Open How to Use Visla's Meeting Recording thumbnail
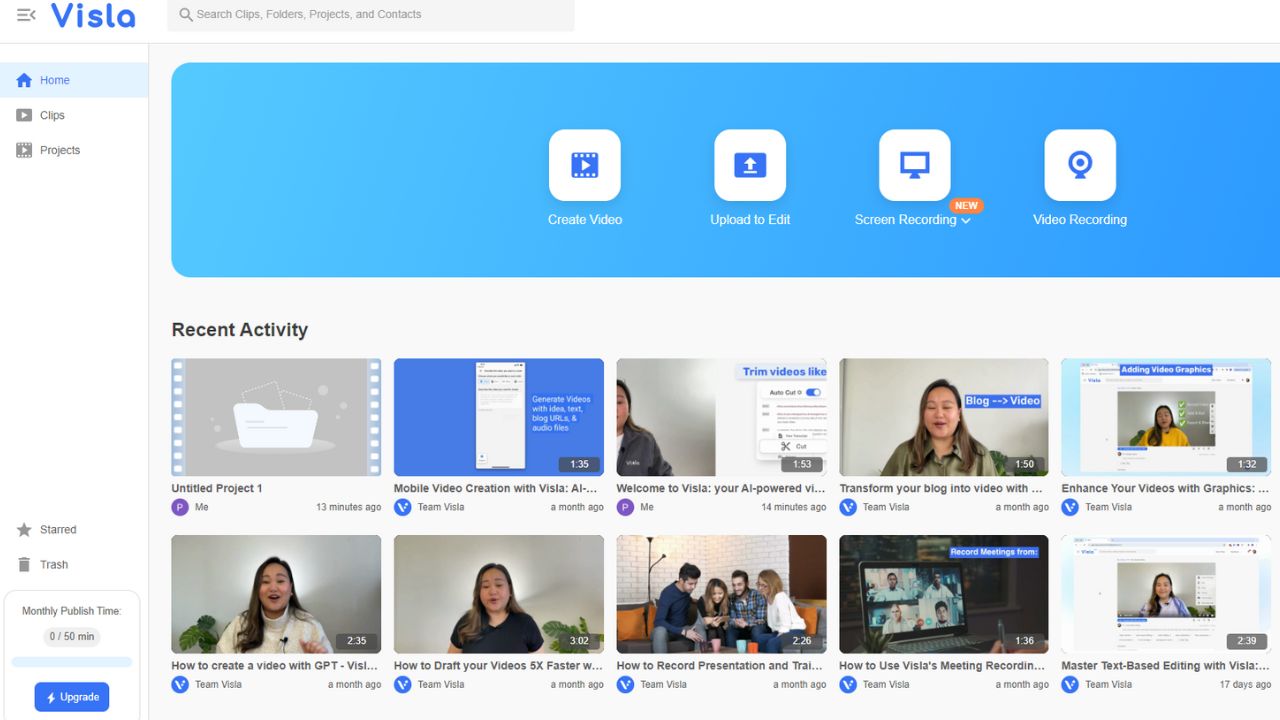This screenshot has width=1280, height=720. (x=944, y=594)
